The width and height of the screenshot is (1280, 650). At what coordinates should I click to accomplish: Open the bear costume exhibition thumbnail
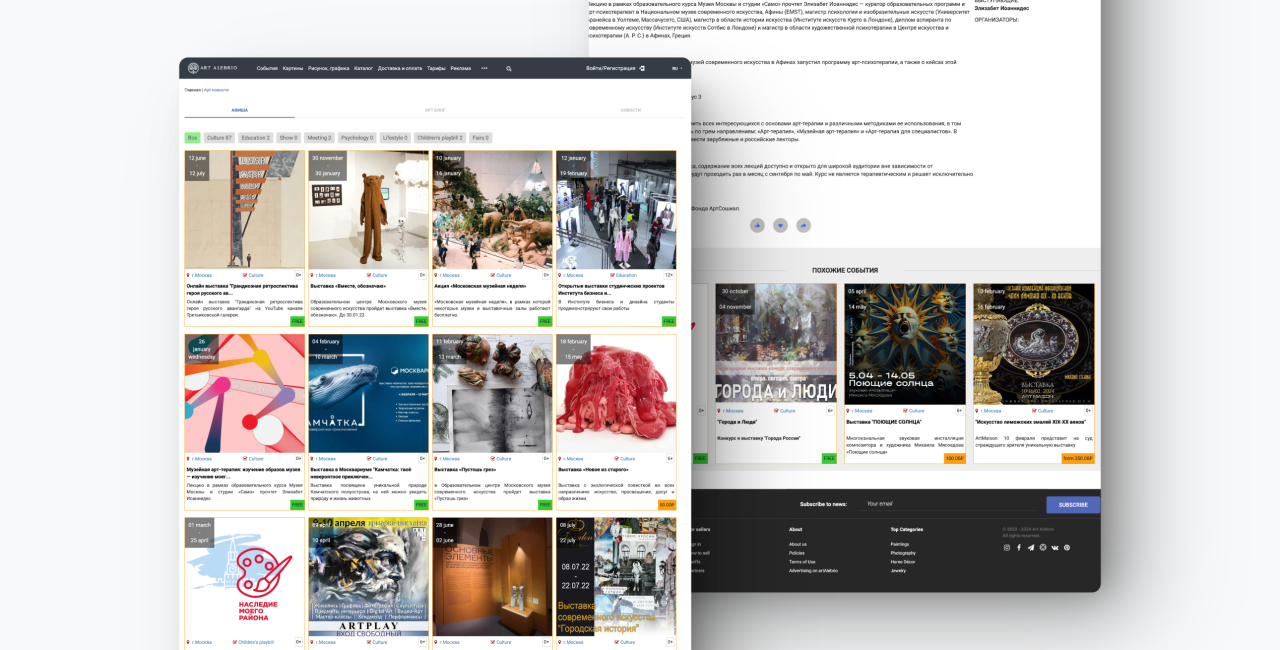pos(369,210)
